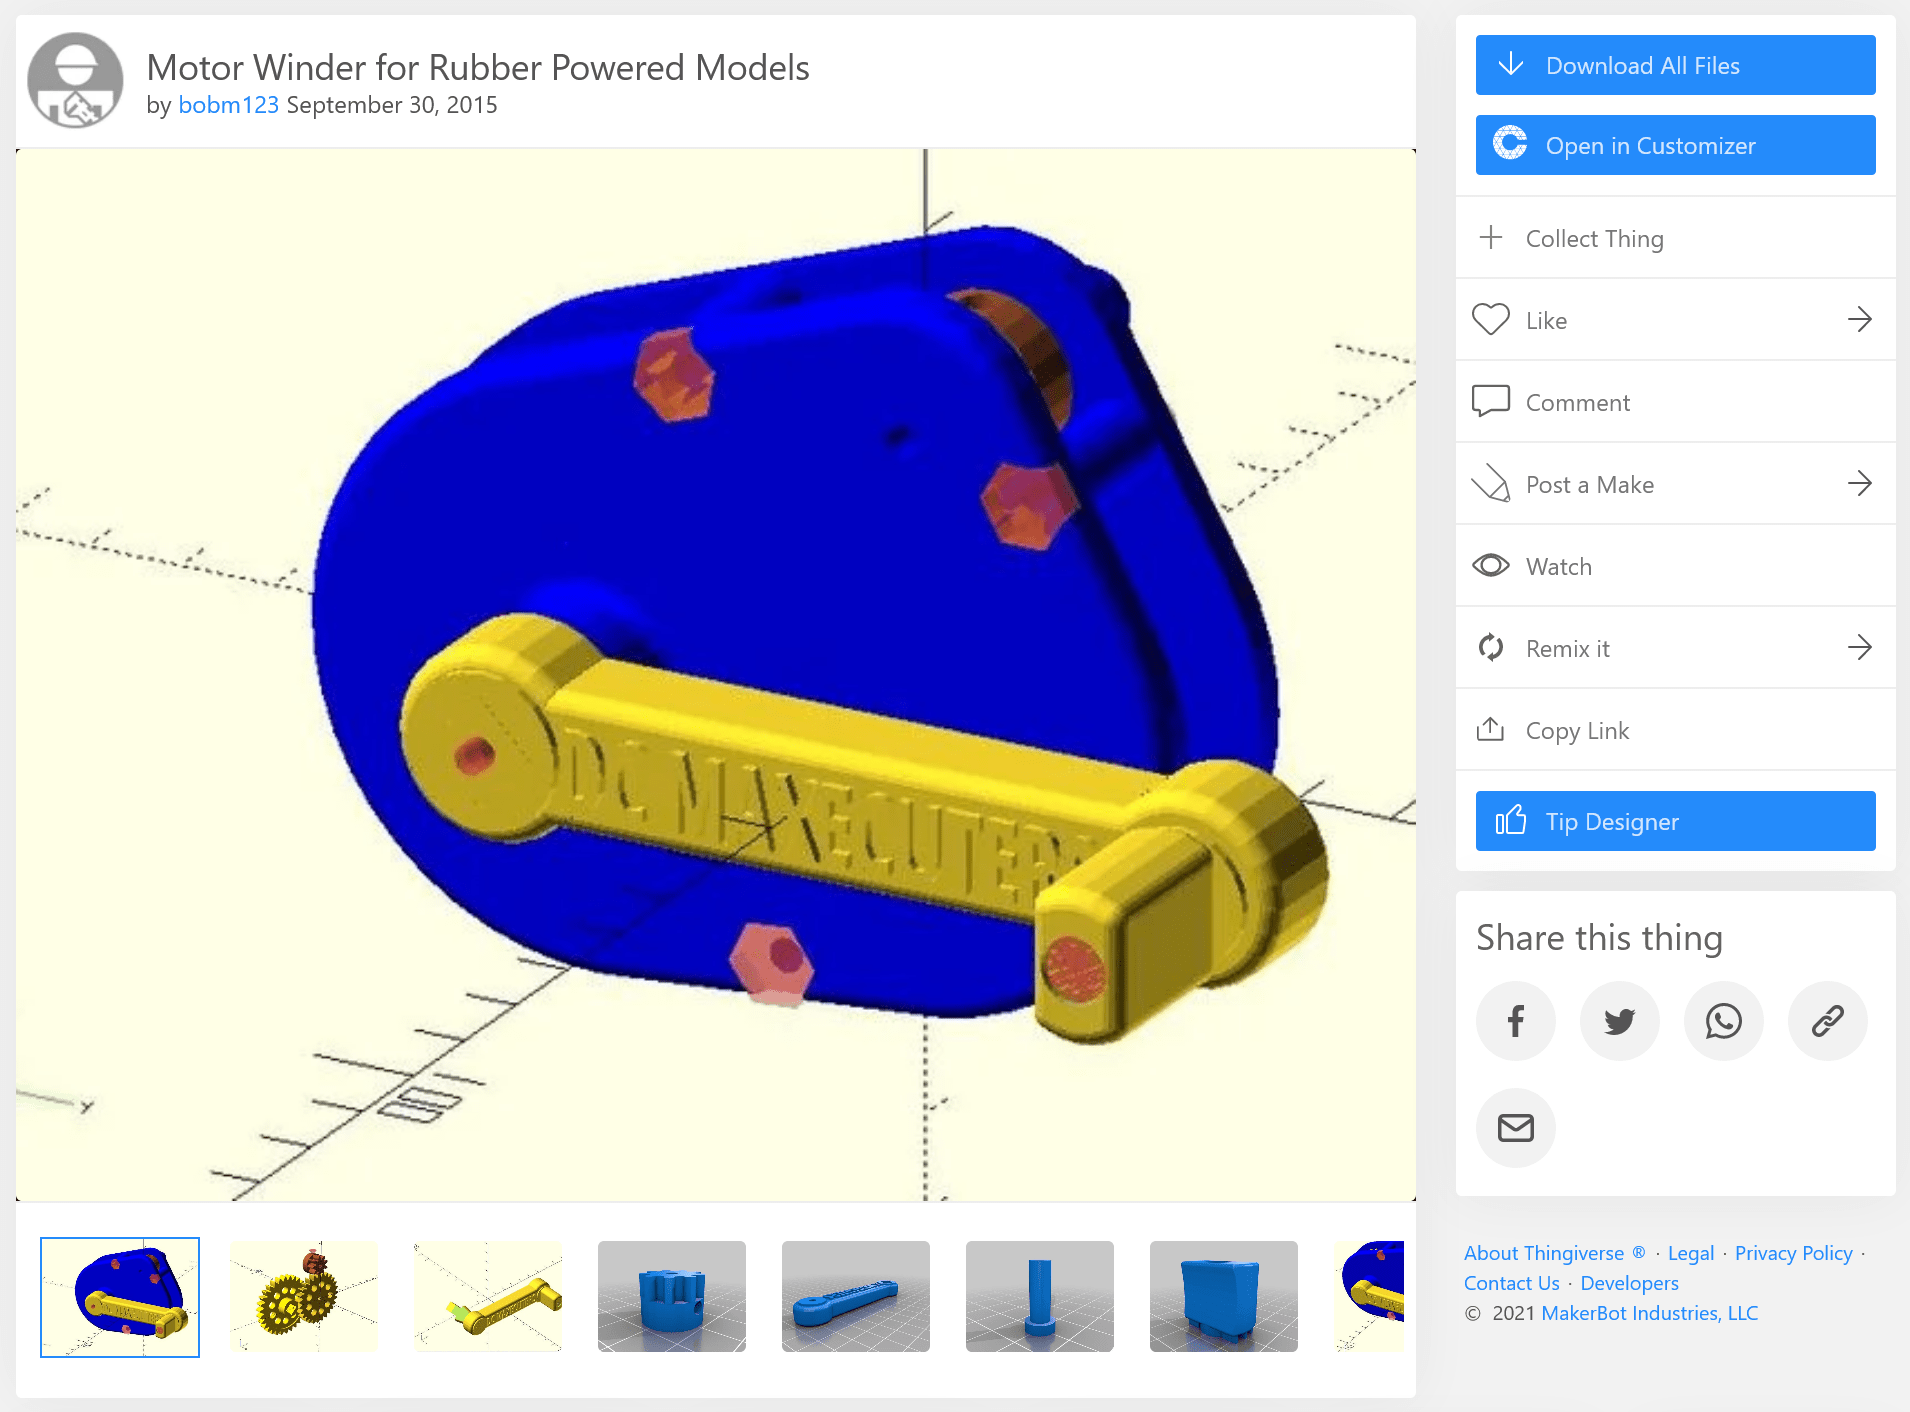Open in Customizer
Viewport: 1910px width, 1412px height.
pyautogui.click(x=1676, y=145)
